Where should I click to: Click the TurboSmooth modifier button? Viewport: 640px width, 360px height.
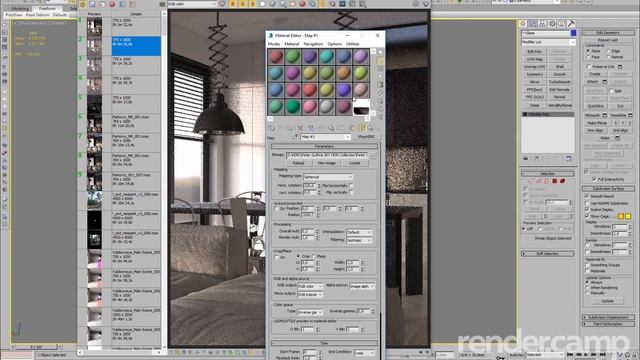(560, 82)
